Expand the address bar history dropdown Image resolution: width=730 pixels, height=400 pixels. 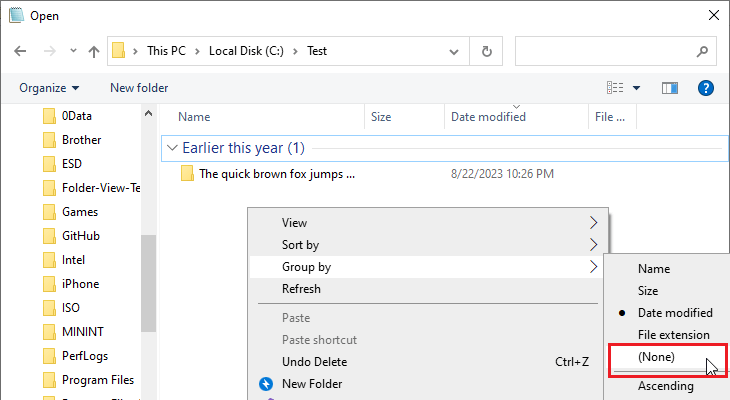coord(454,51)
